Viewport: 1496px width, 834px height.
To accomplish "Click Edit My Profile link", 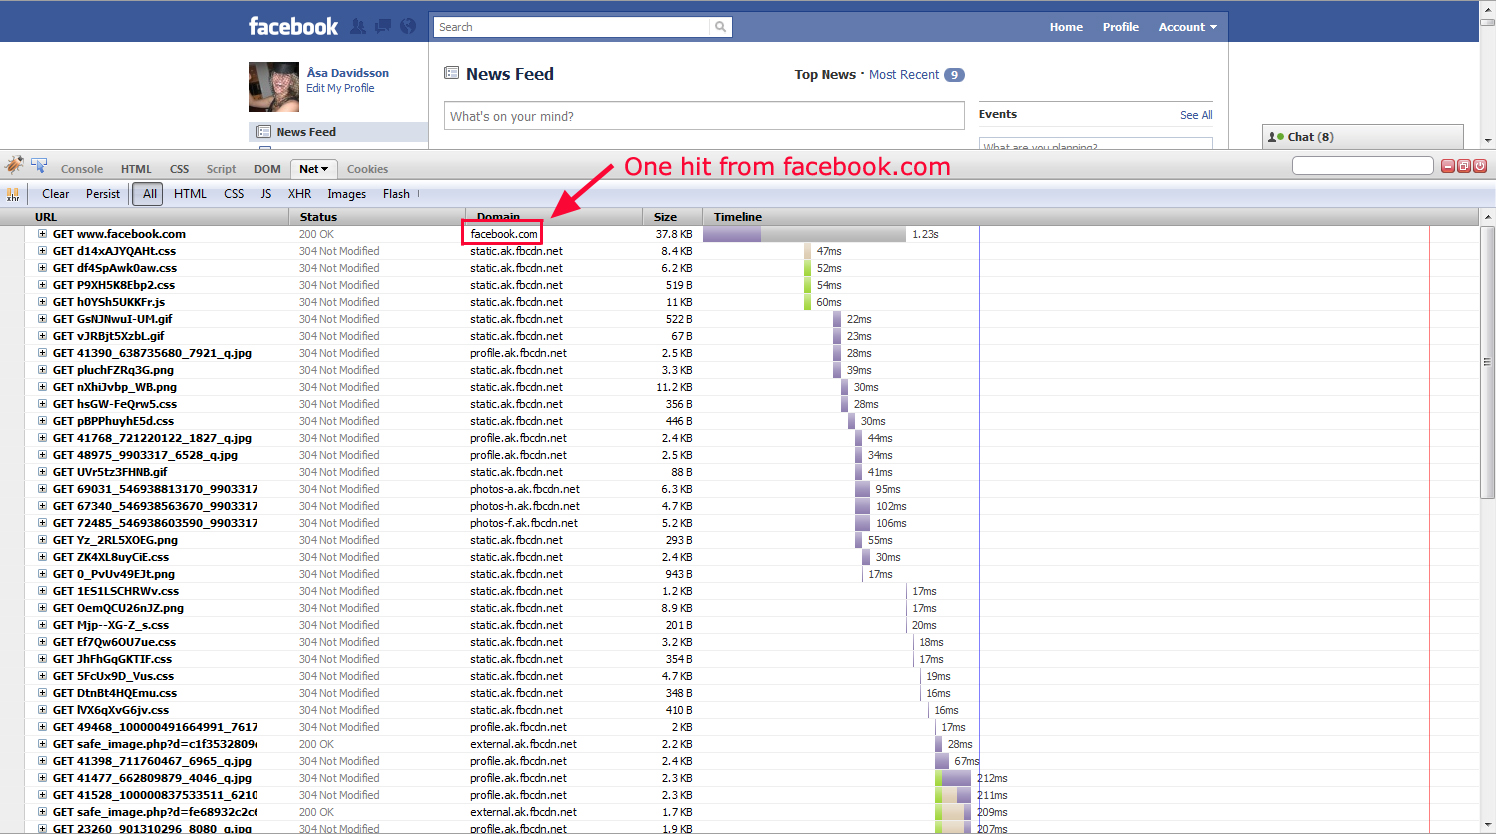I will 340,88.
